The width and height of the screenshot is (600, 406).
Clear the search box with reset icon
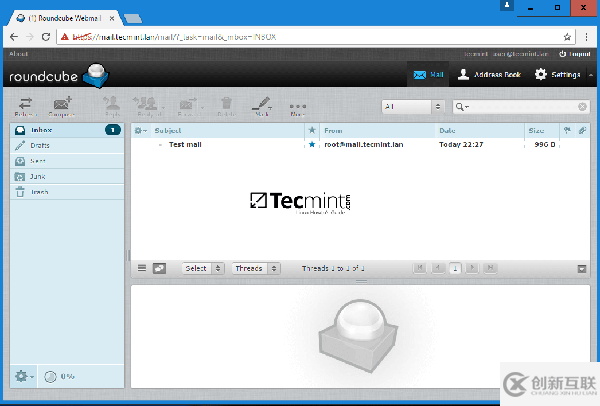click(582, 107)
